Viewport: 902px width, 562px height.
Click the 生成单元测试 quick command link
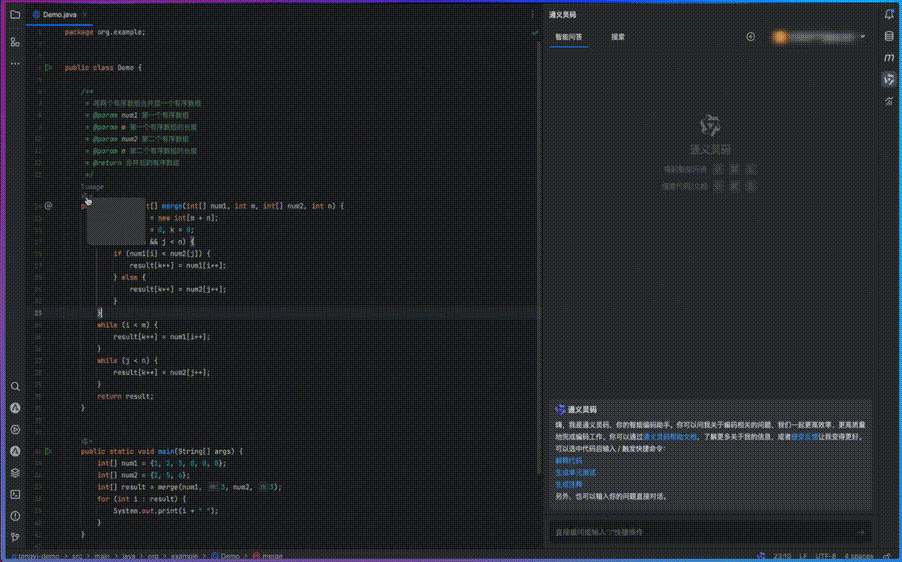[575, 473]
